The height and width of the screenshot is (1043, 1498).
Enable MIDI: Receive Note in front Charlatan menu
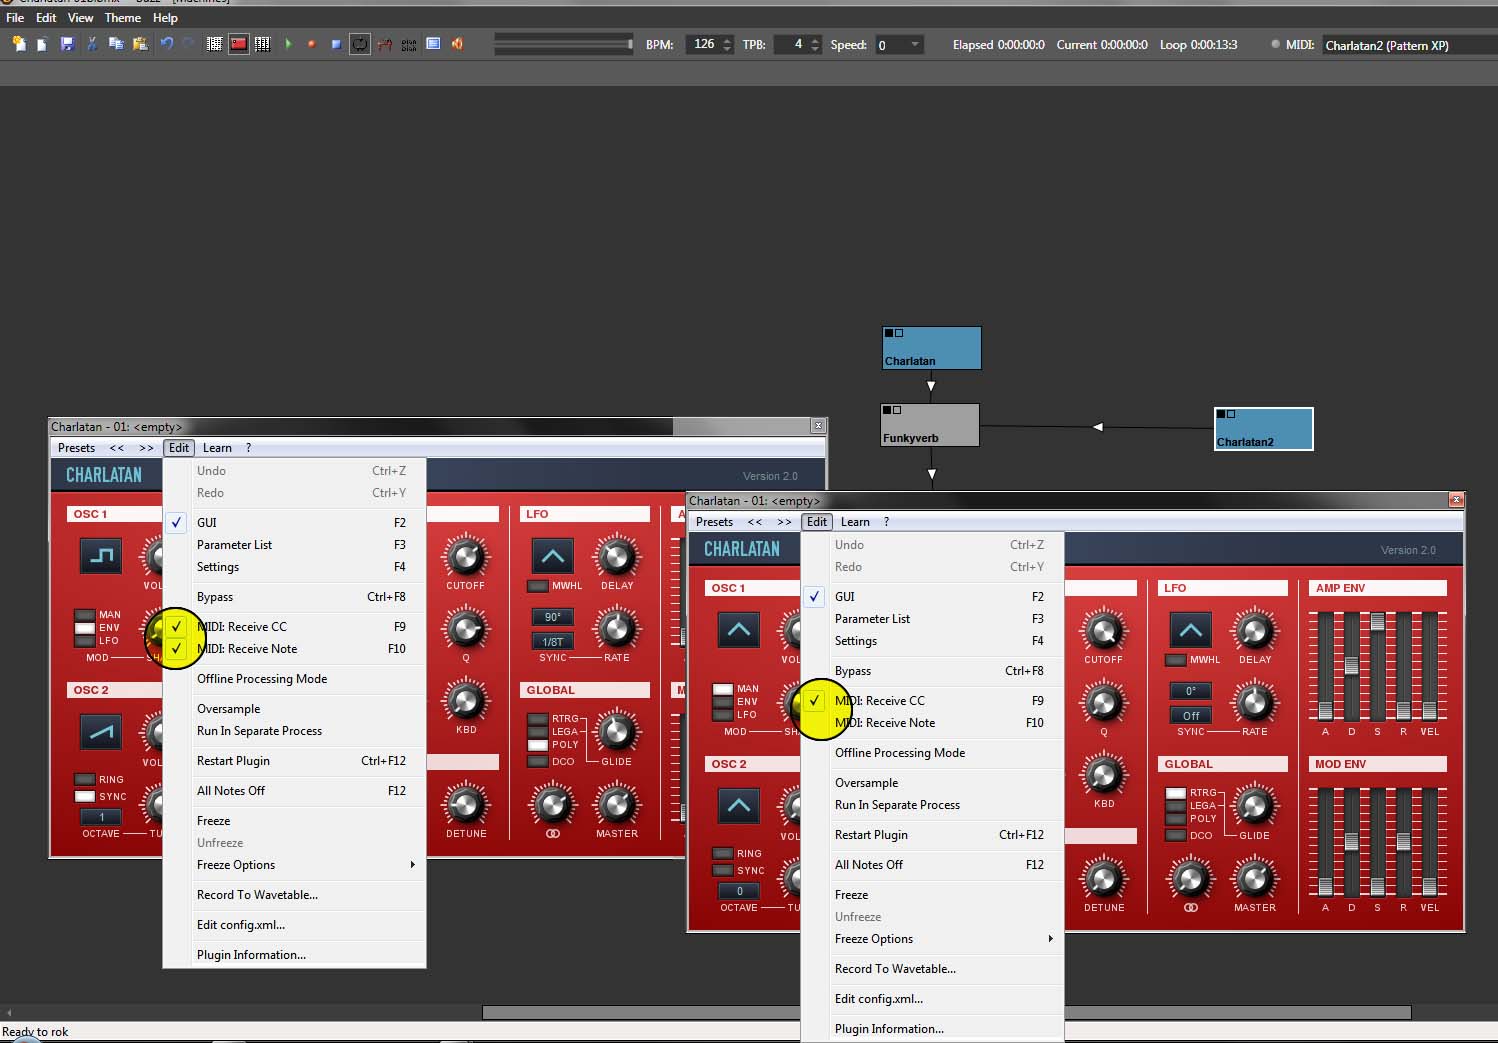932,723
